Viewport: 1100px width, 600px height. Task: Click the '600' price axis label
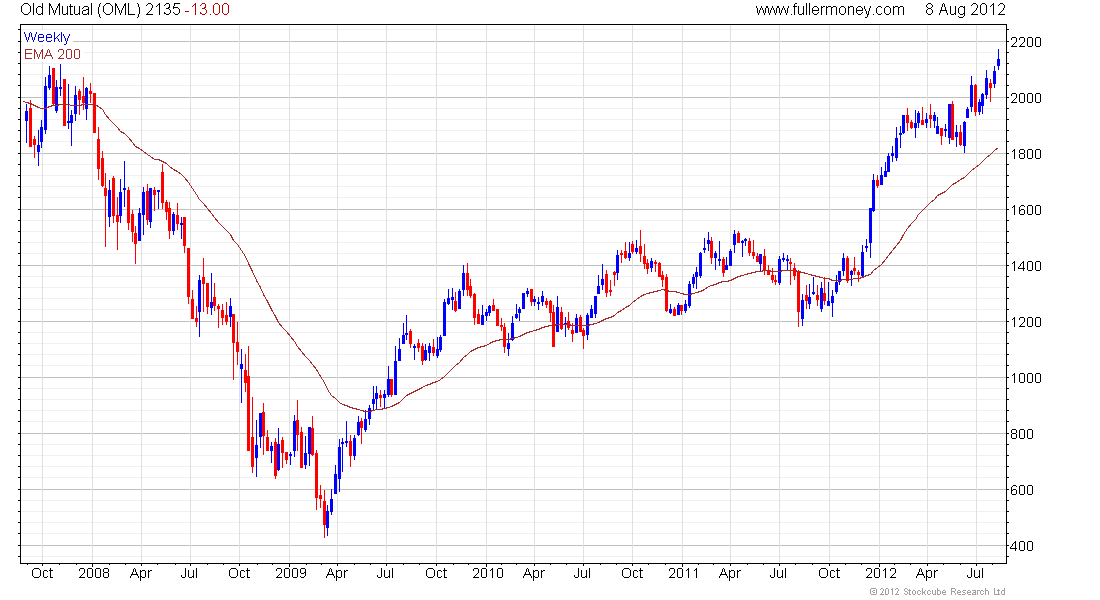point(1021,491)
